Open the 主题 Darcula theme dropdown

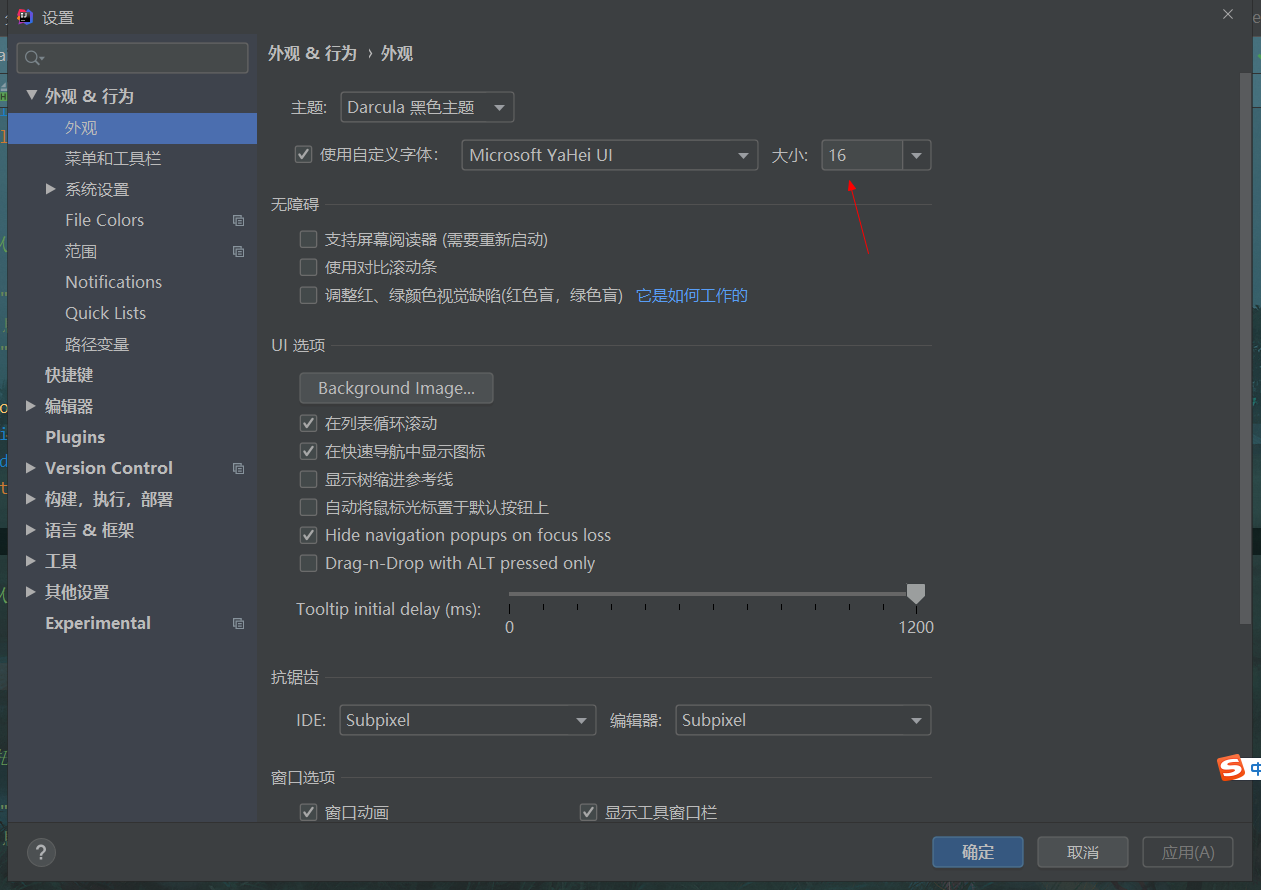(x=427, y=107)
